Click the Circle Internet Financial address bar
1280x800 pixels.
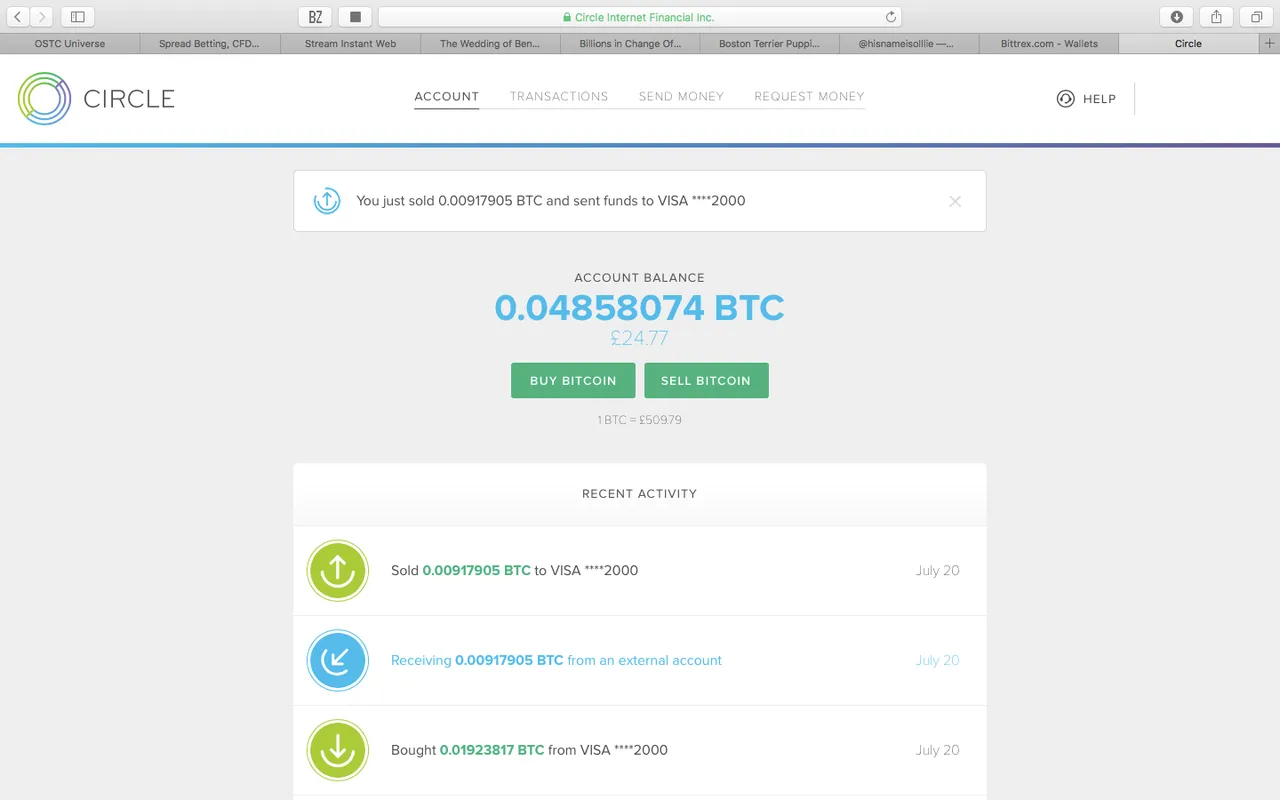click(x=640, y=17)
